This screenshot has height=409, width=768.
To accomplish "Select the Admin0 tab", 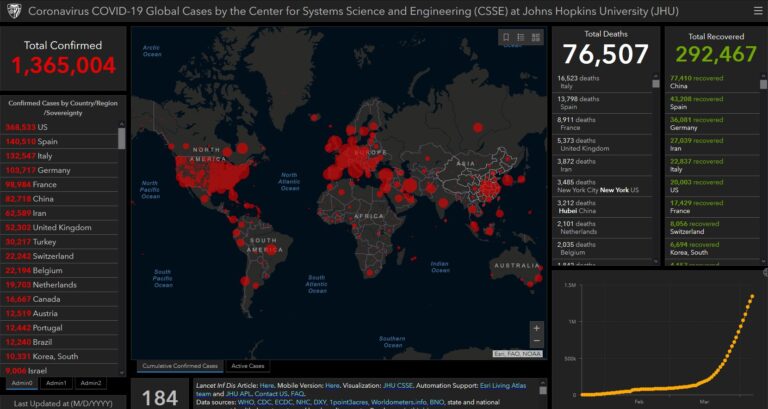I will [22, 383].
